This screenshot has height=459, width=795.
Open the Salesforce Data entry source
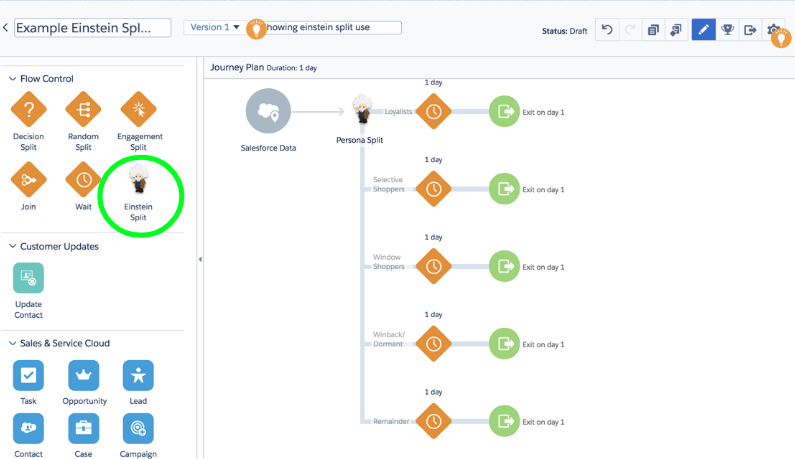[268, 111]
